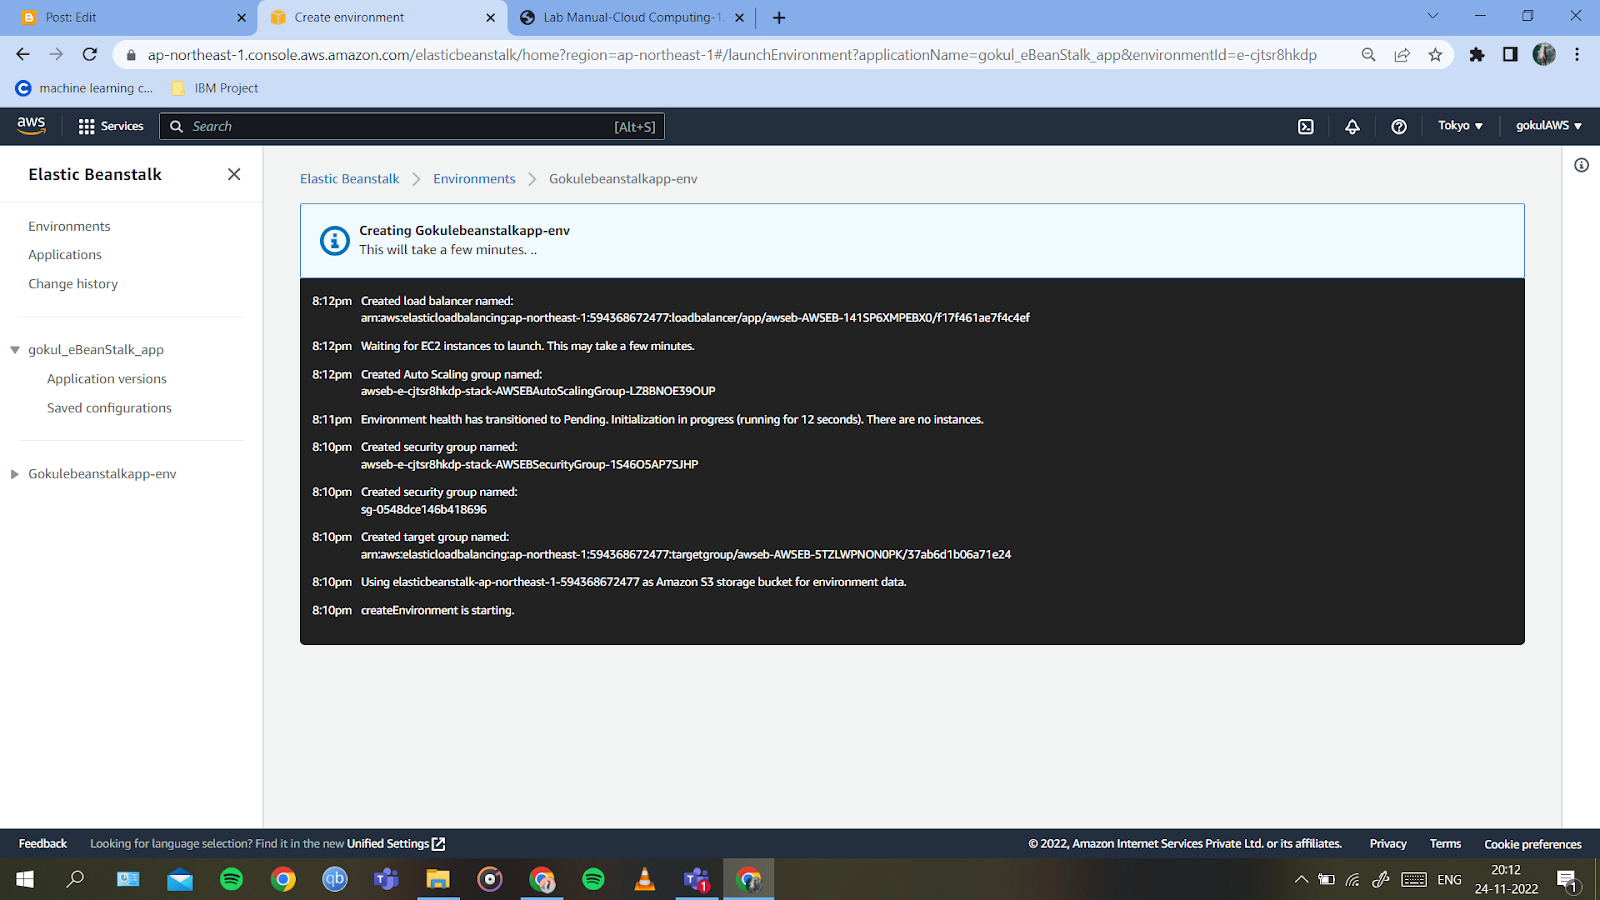Expand the Gokulebeanstalkapp-env tree node
Image resolution: width=1600 pixels, height=900 pixels.
(x=15, y=474)
